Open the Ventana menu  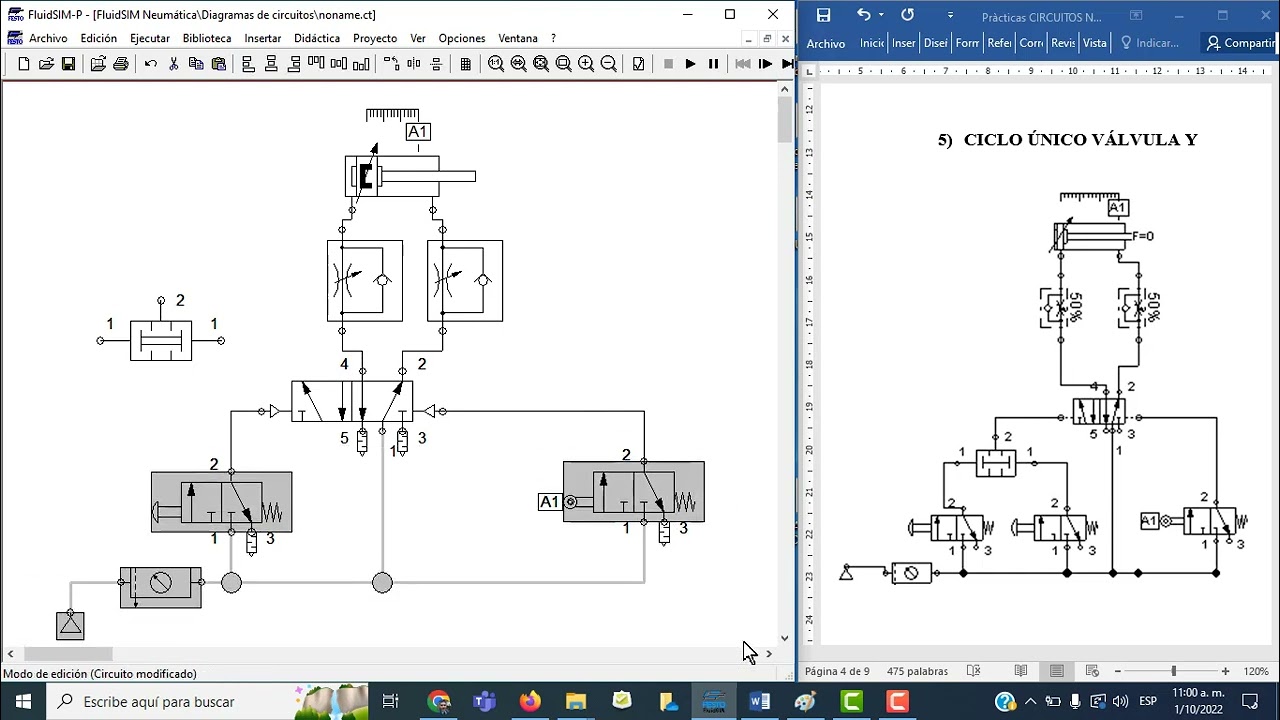[x=518, y=38]
